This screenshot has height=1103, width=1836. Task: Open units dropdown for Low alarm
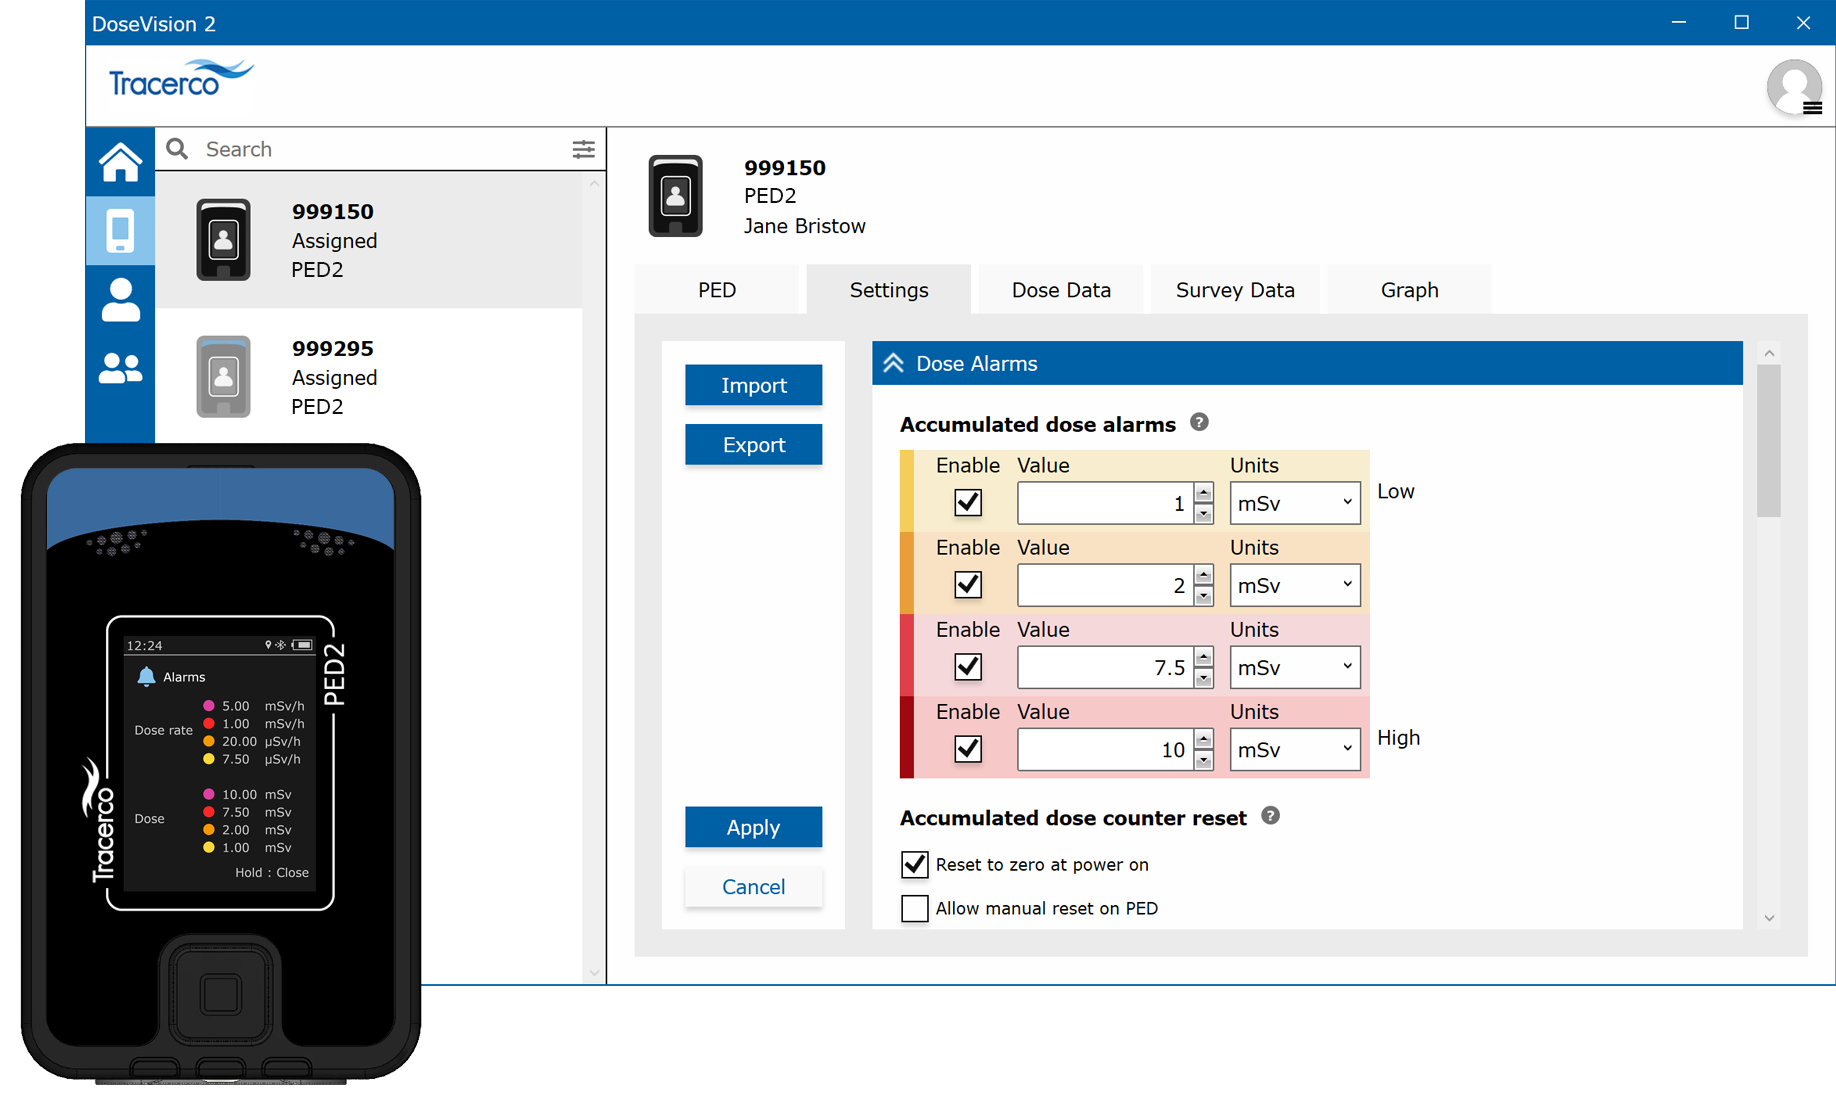pyautogui.click(x=1294, y=503)
